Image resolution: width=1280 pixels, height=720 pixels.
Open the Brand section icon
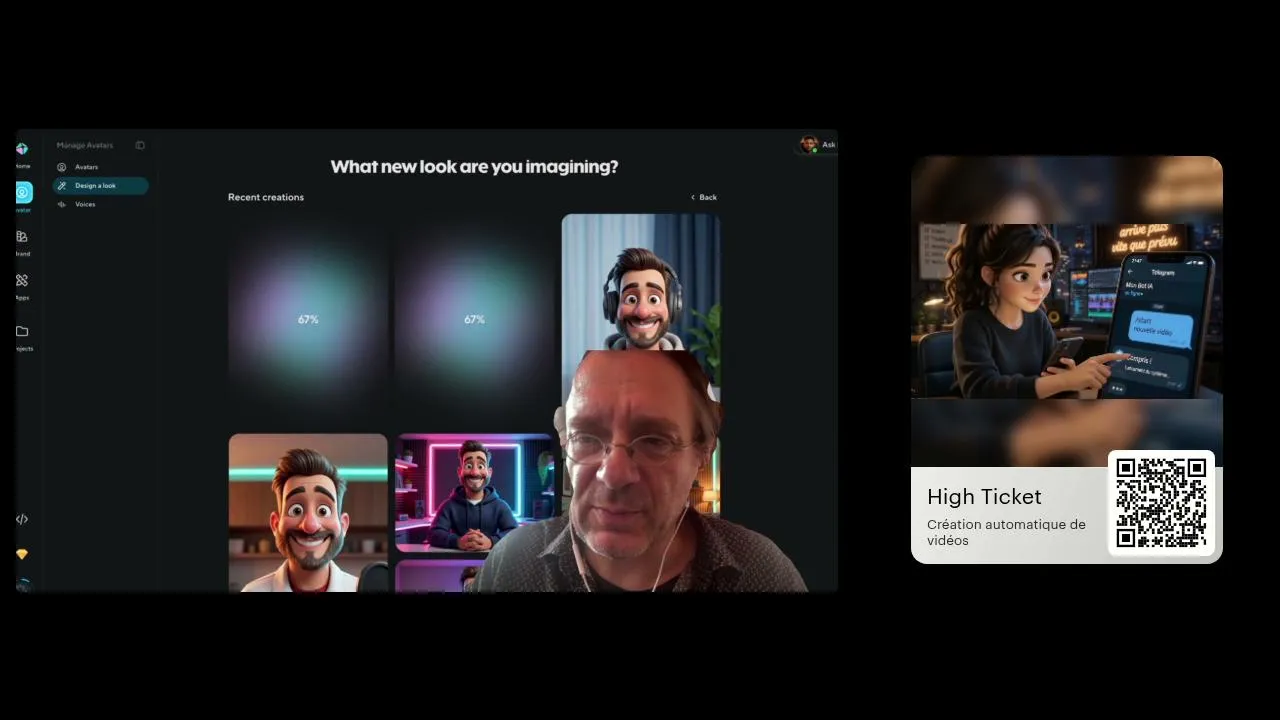22,237
